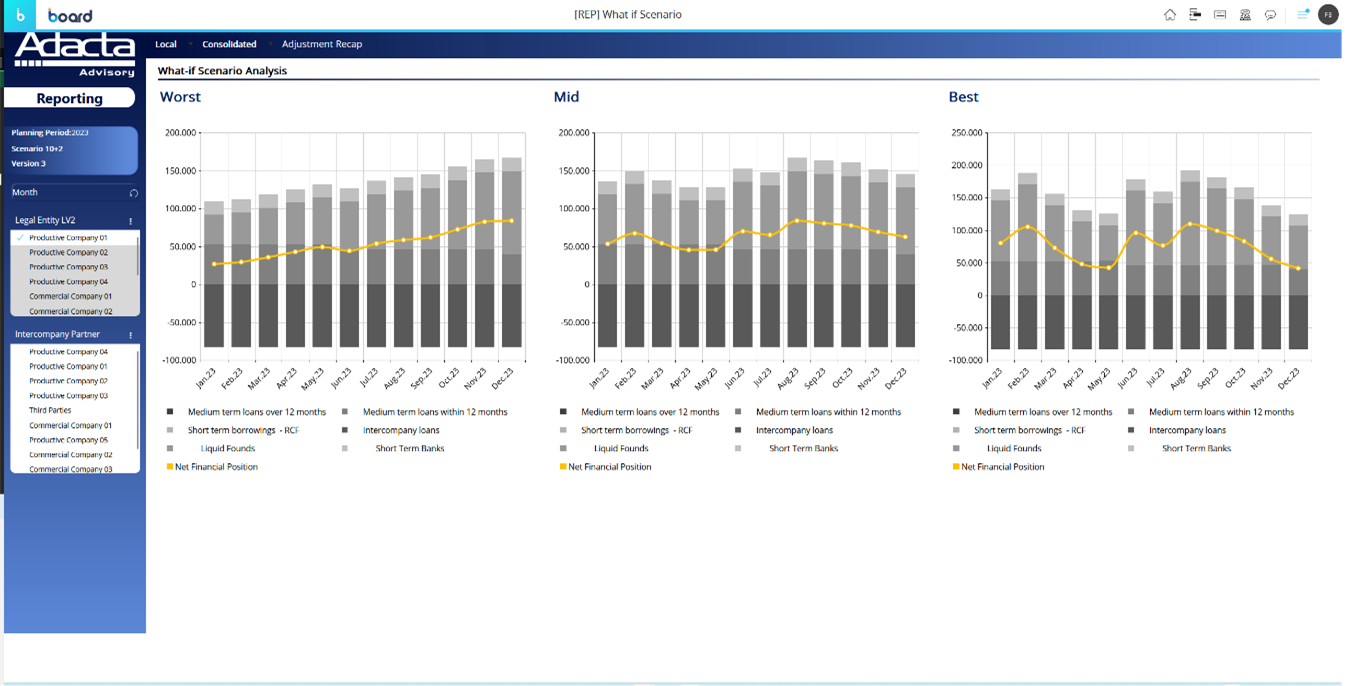This screenshot has height=686, width=1361.
Task: Open the approval stamp icon
Action: coord(1245,15)
